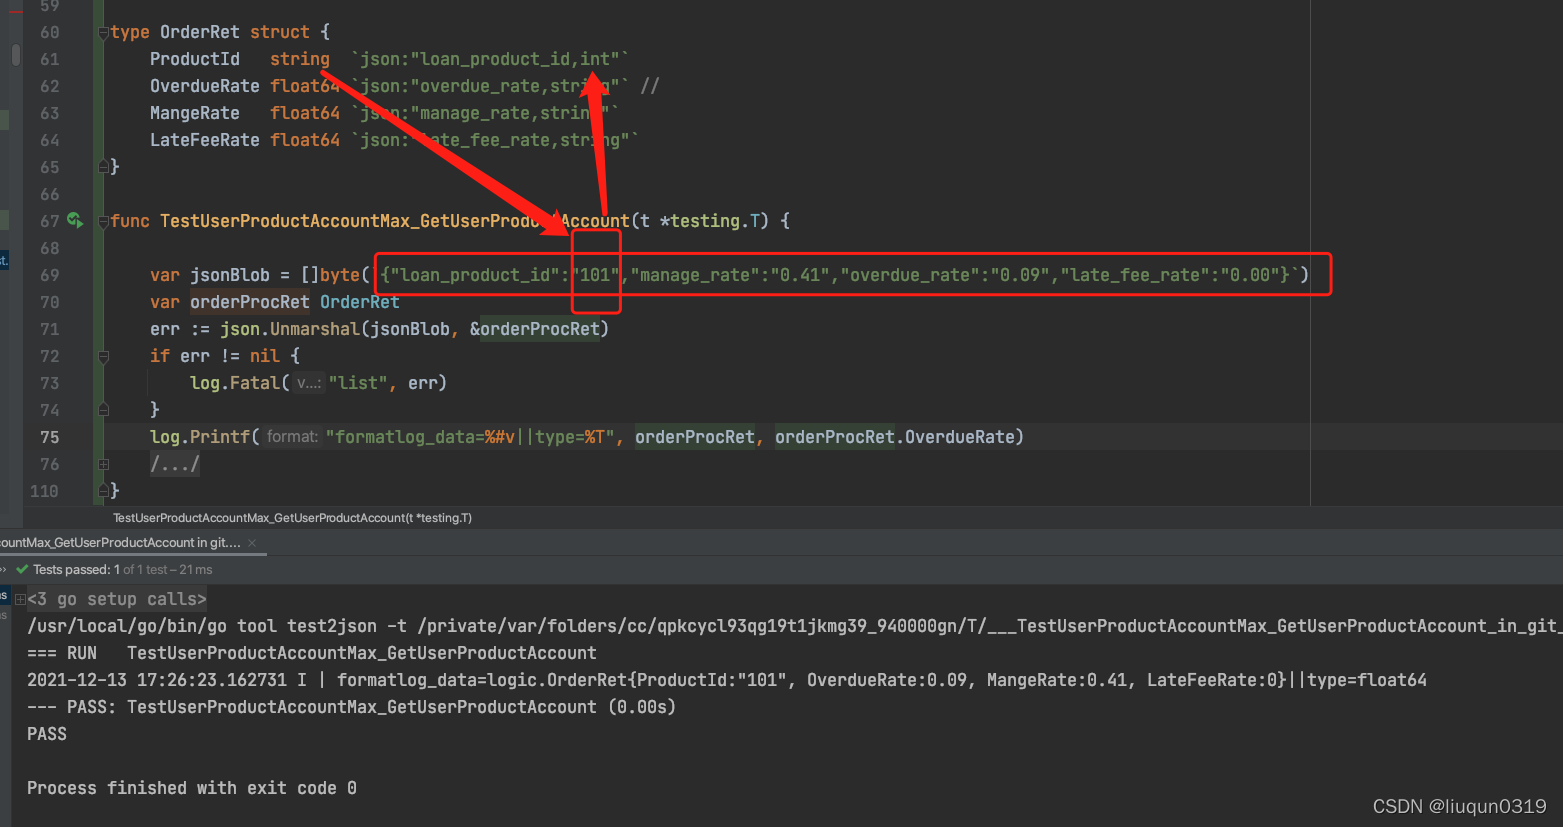Click the "list" string literal
The width and height of the screenshot is (1563, 827).
tap(358, 383)
